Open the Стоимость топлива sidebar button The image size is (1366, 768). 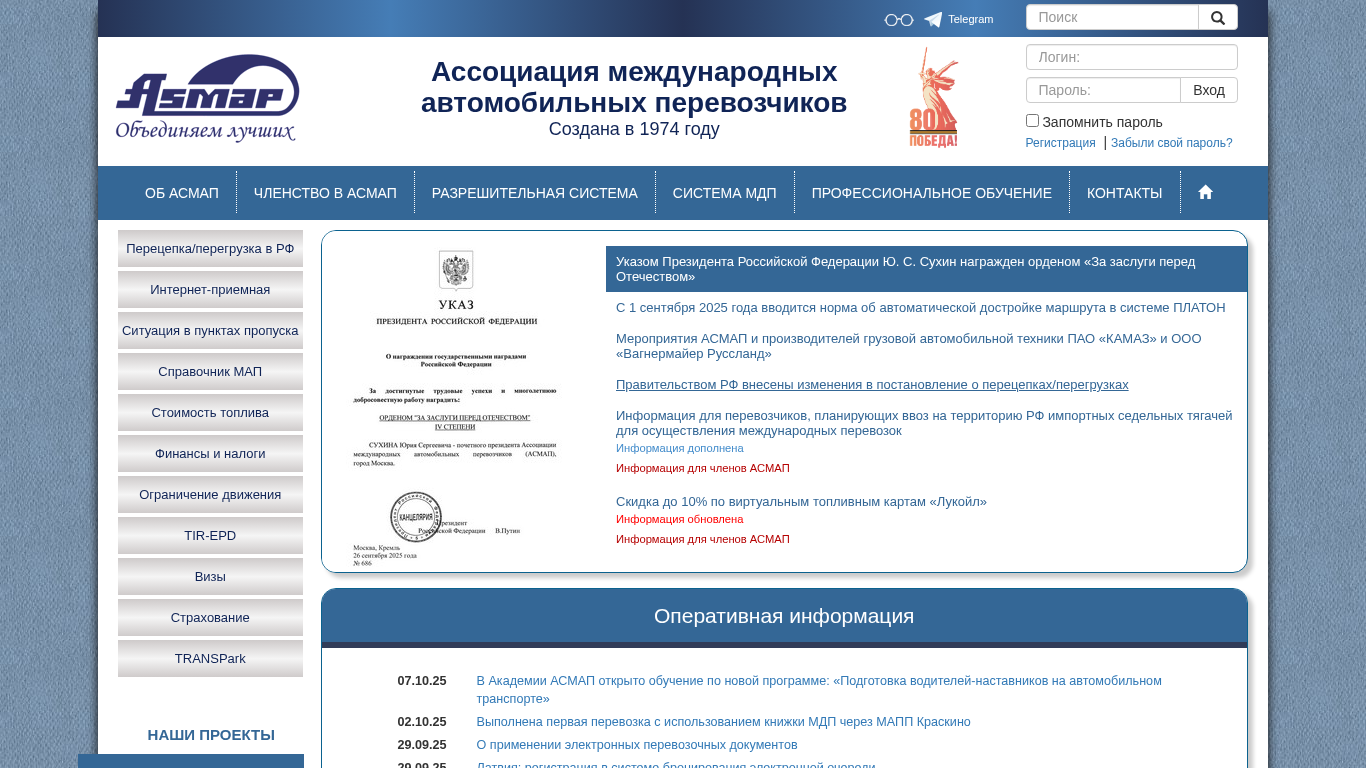[210, 412]
